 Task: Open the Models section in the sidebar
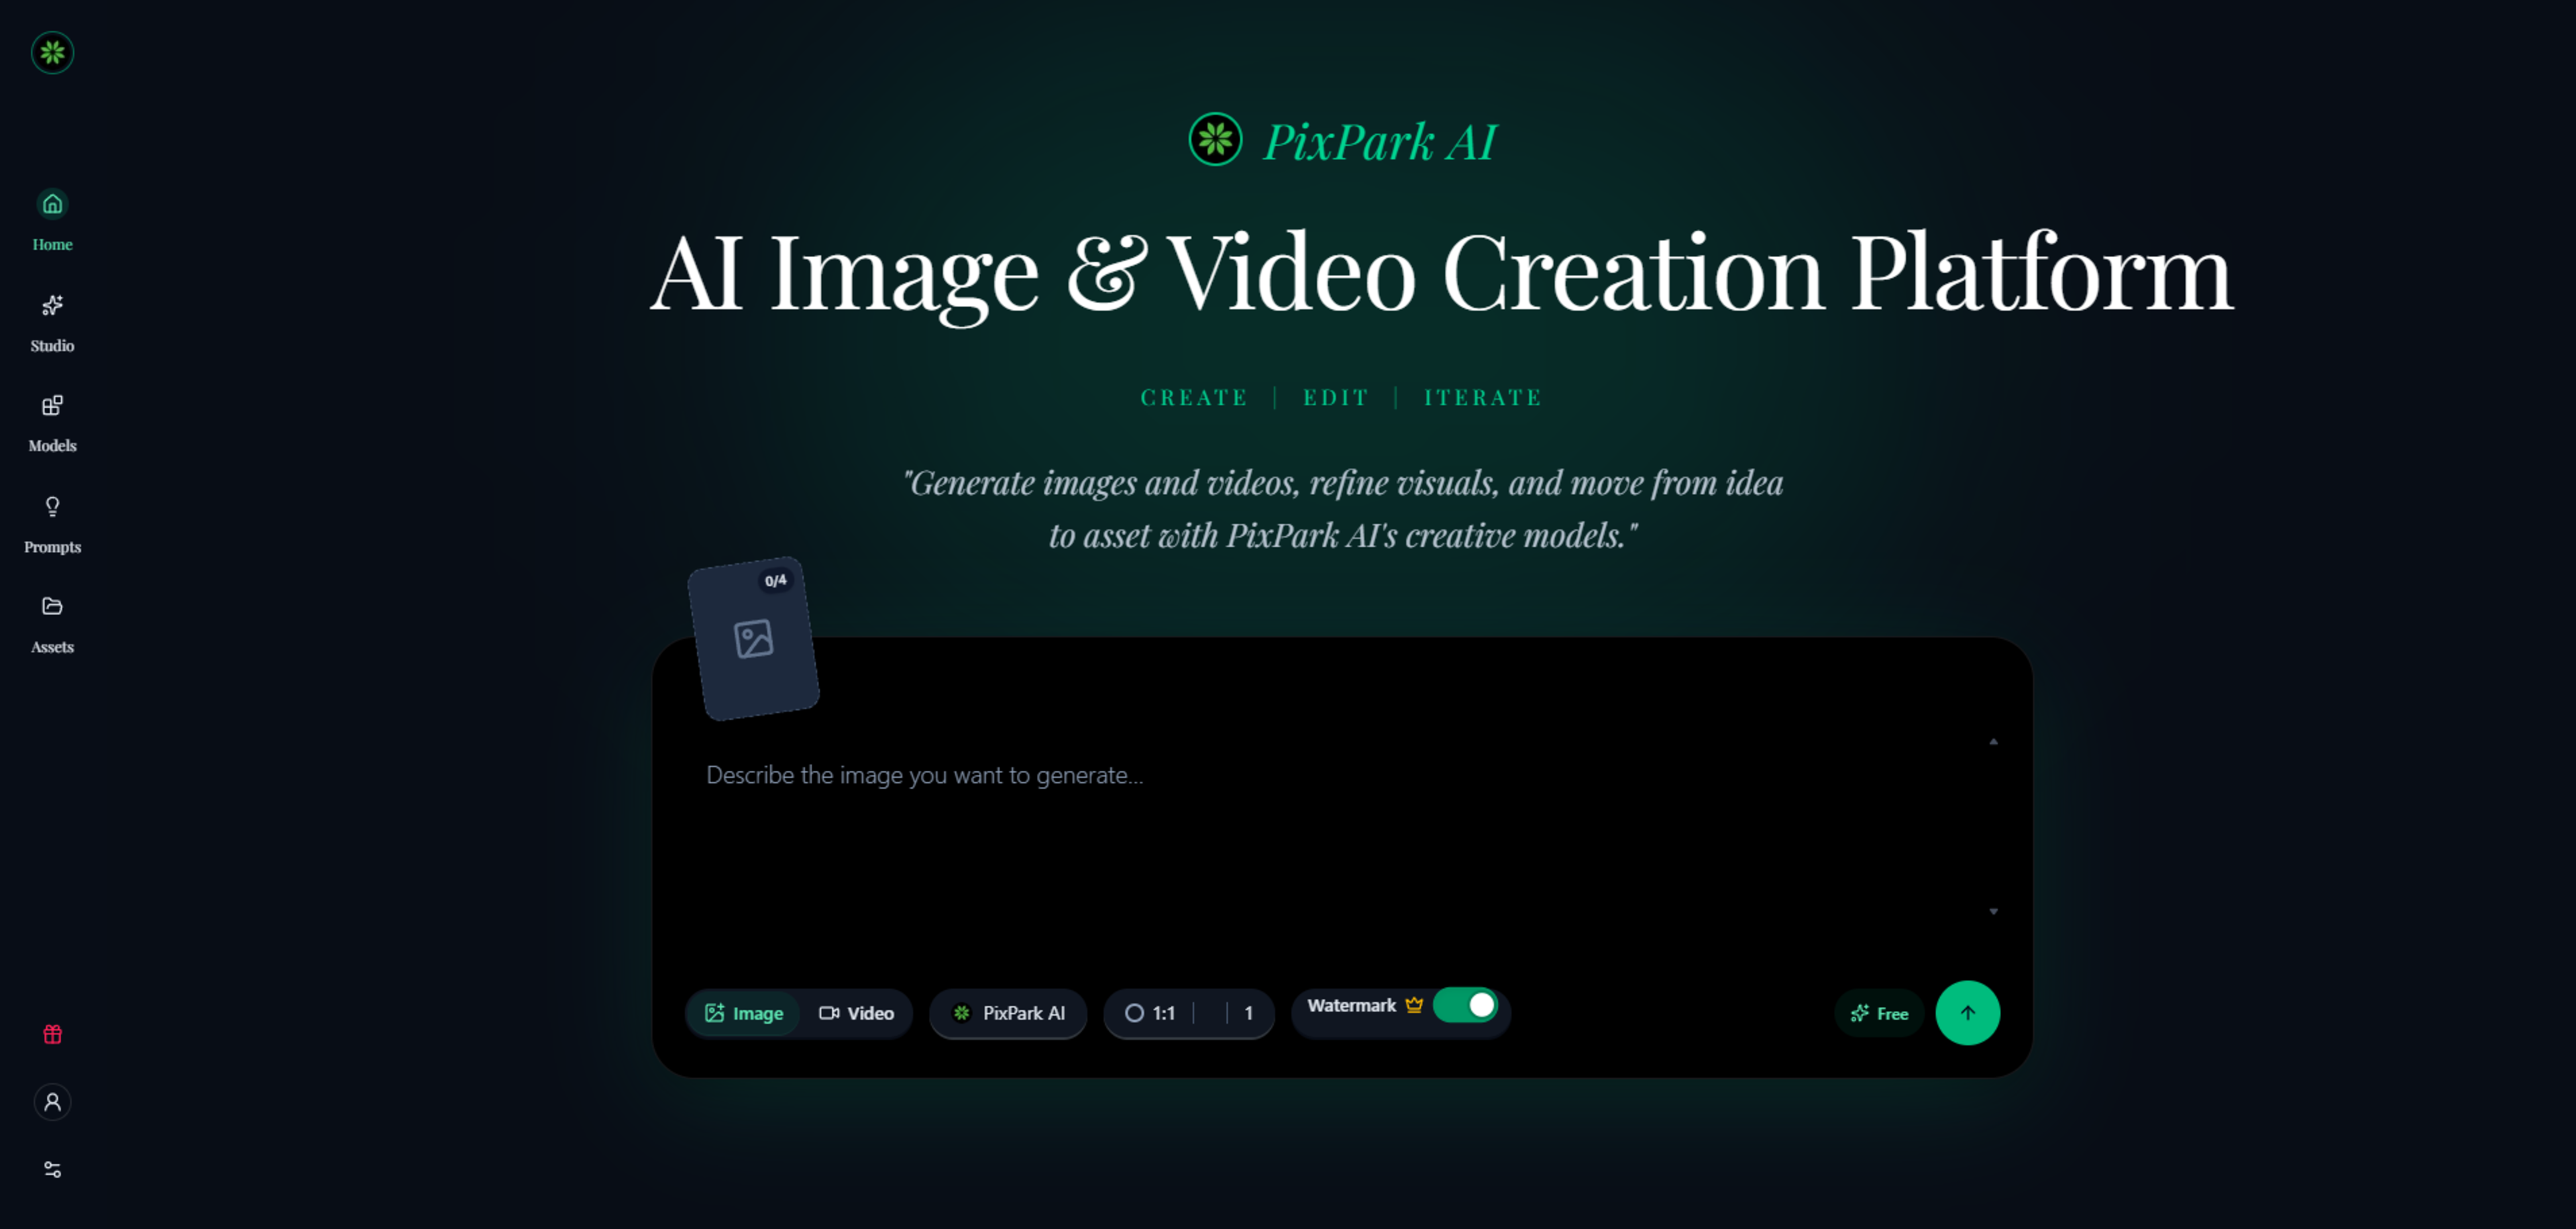tap(52, 423)
